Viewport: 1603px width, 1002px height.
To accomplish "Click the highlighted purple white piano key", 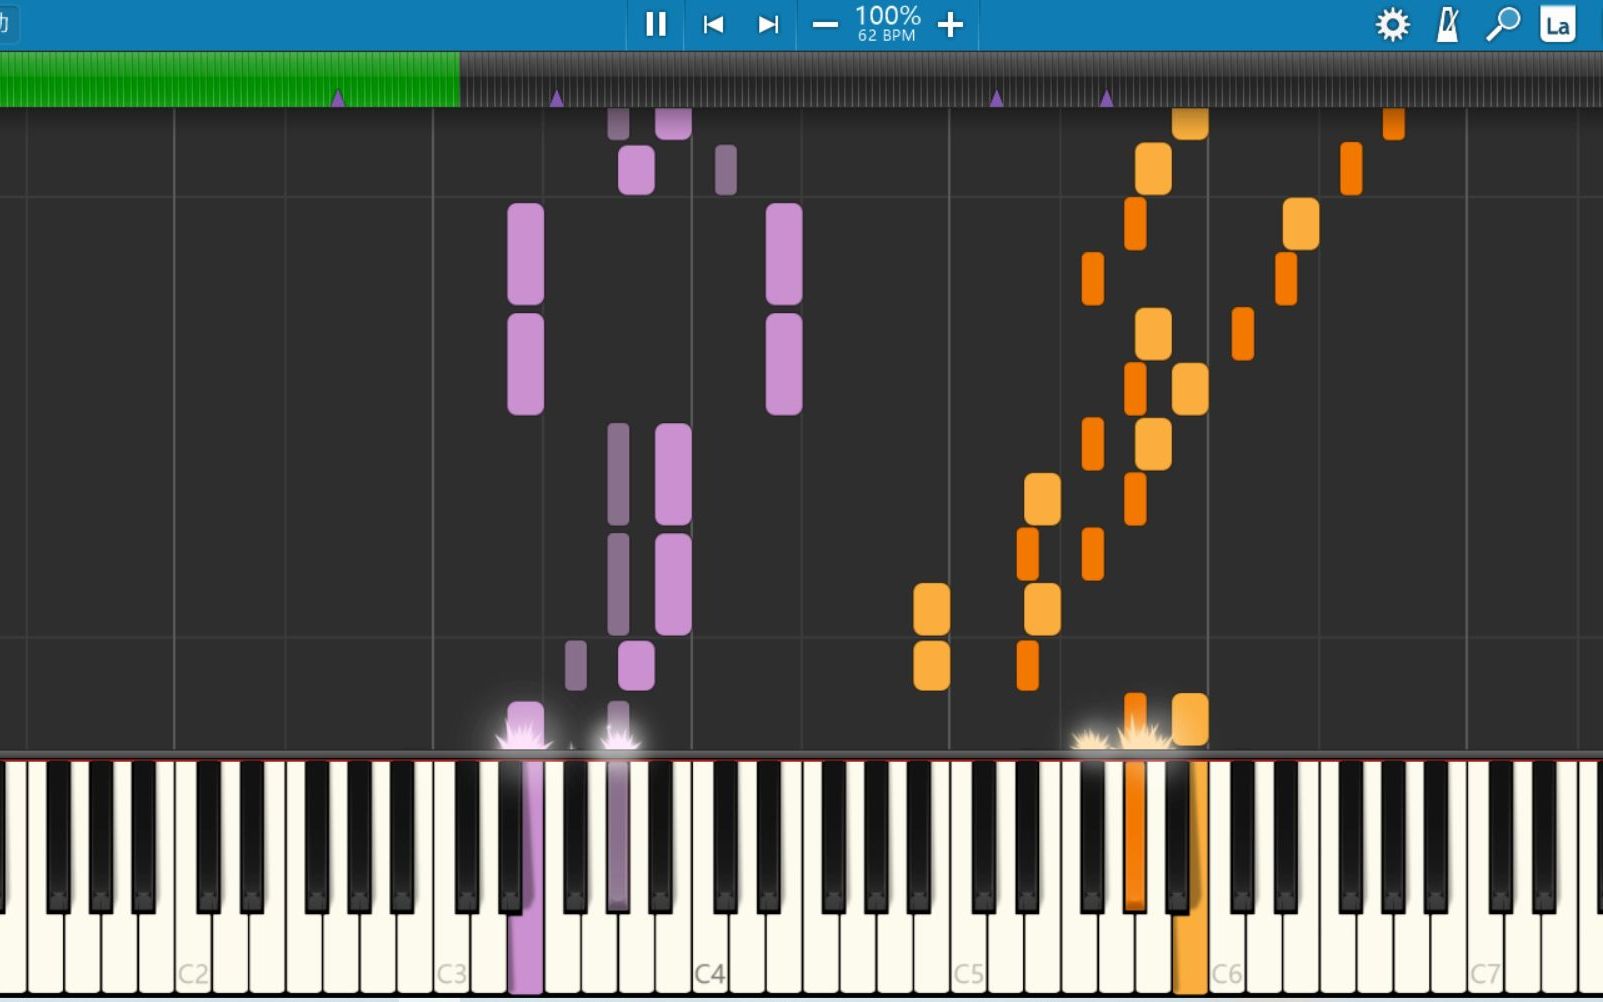I will (x=525, y=950).
